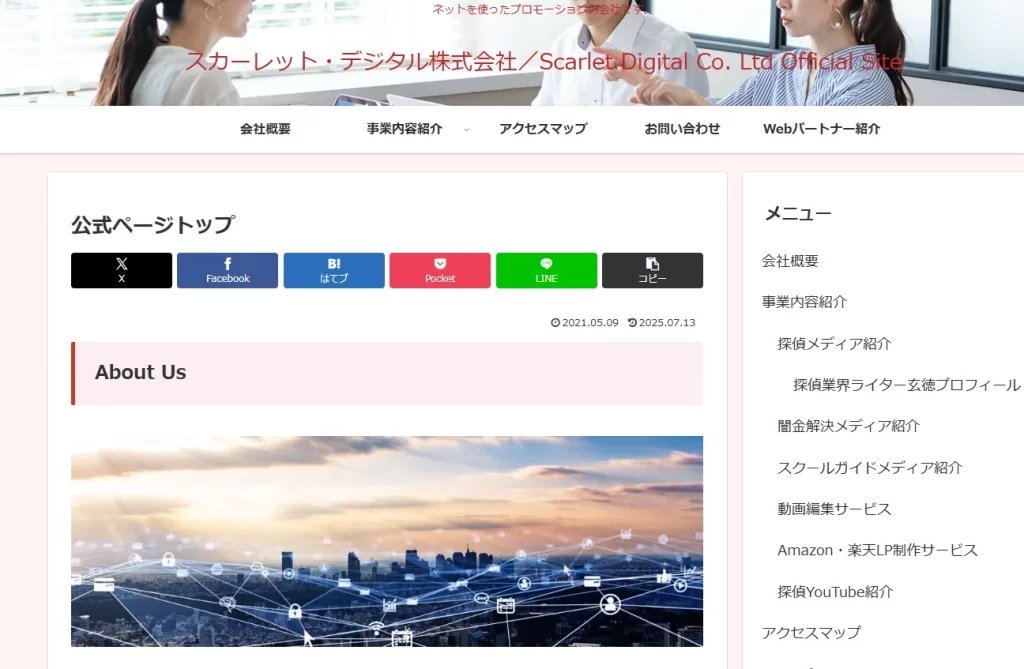Copy the page link with コピー button

tap(652, 270)
